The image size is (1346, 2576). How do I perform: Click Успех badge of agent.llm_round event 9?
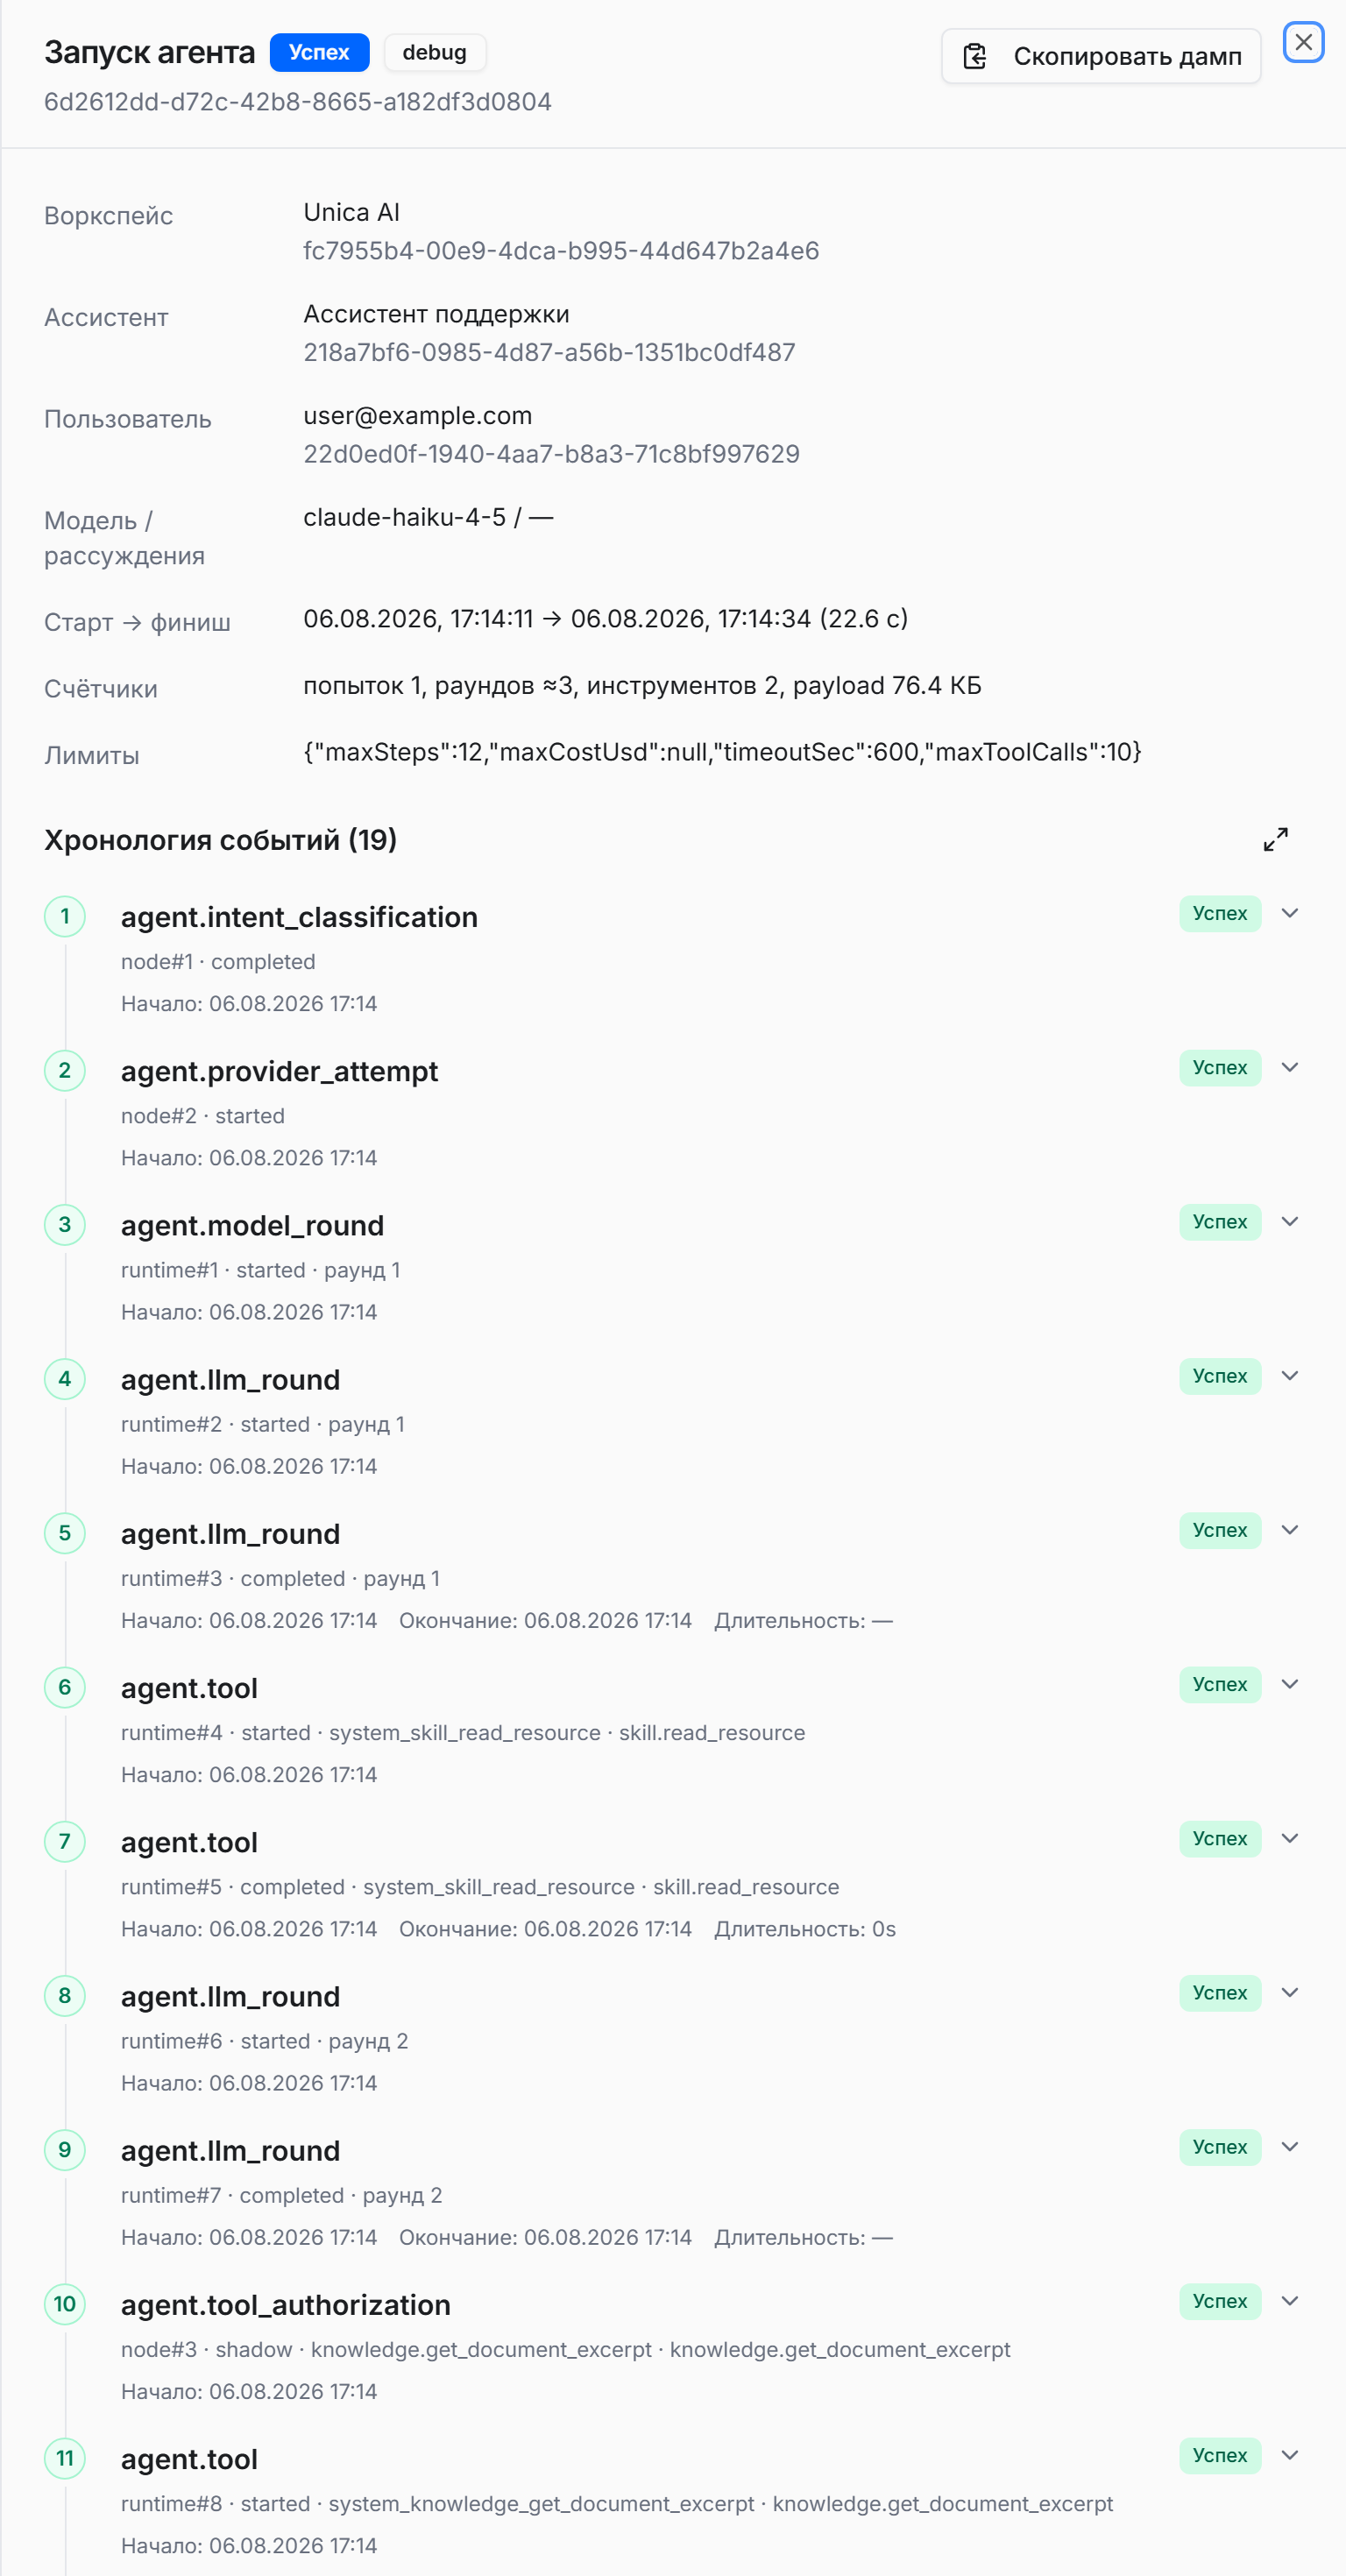pyautogui.click(x=1220, y=2147)
